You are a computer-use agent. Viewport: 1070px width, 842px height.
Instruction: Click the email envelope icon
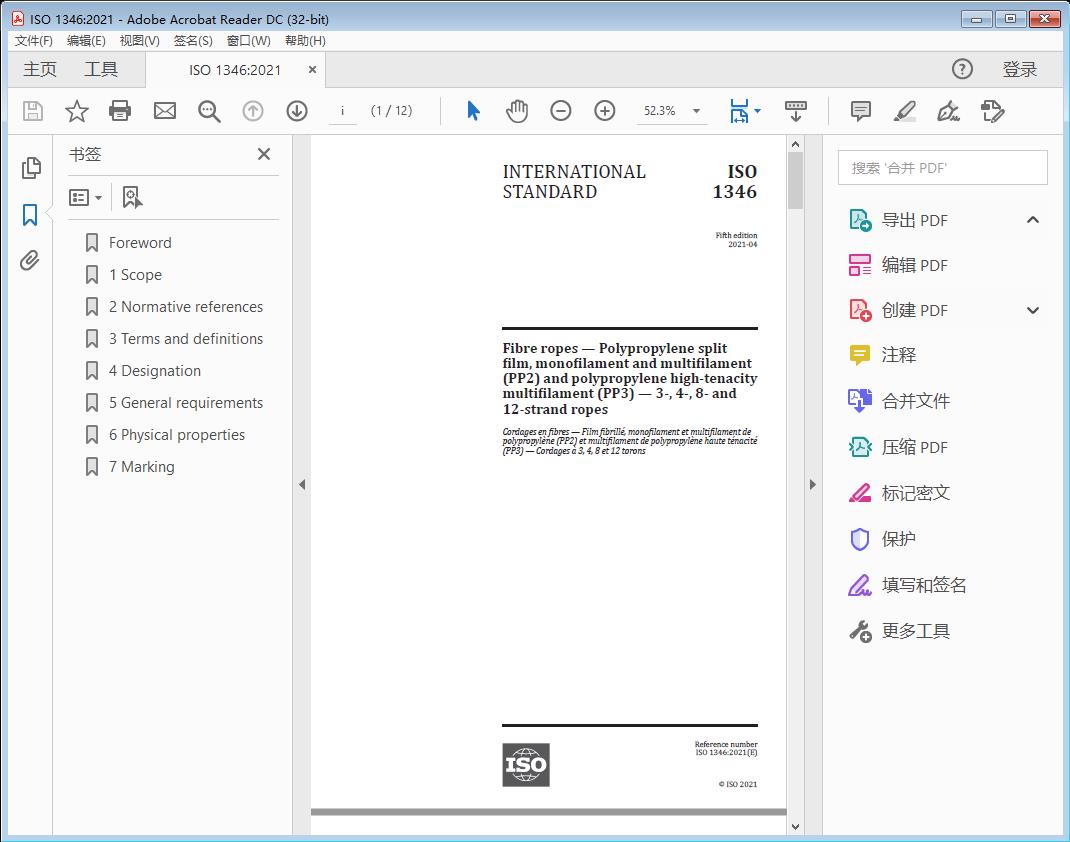[x=165, y=111]
